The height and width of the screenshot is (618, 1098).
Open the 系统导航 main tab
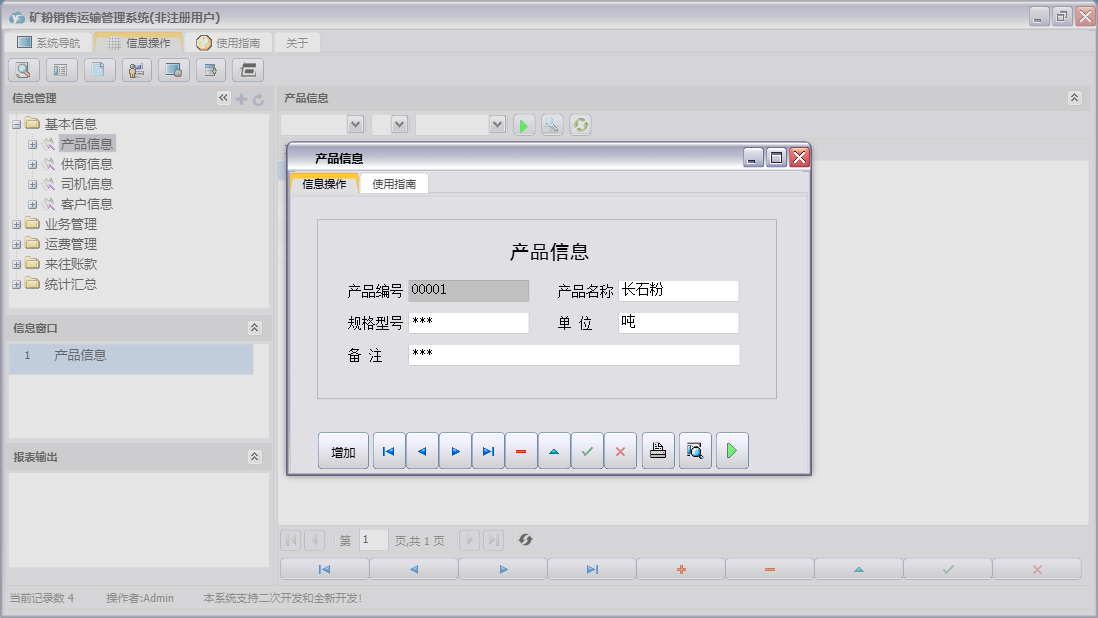pos(49,43)
